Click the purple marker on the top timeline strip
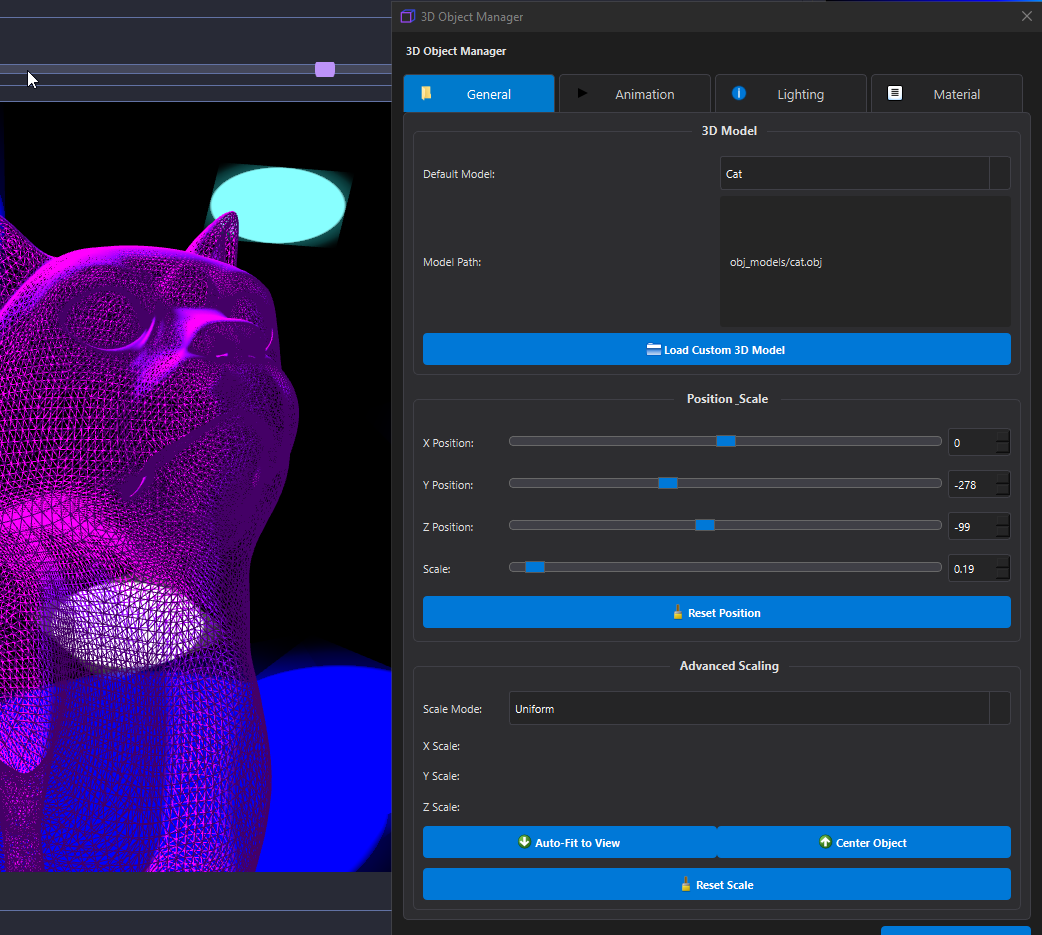The image size is (1042, 935). pyautogui.click(x=324, y=68)
